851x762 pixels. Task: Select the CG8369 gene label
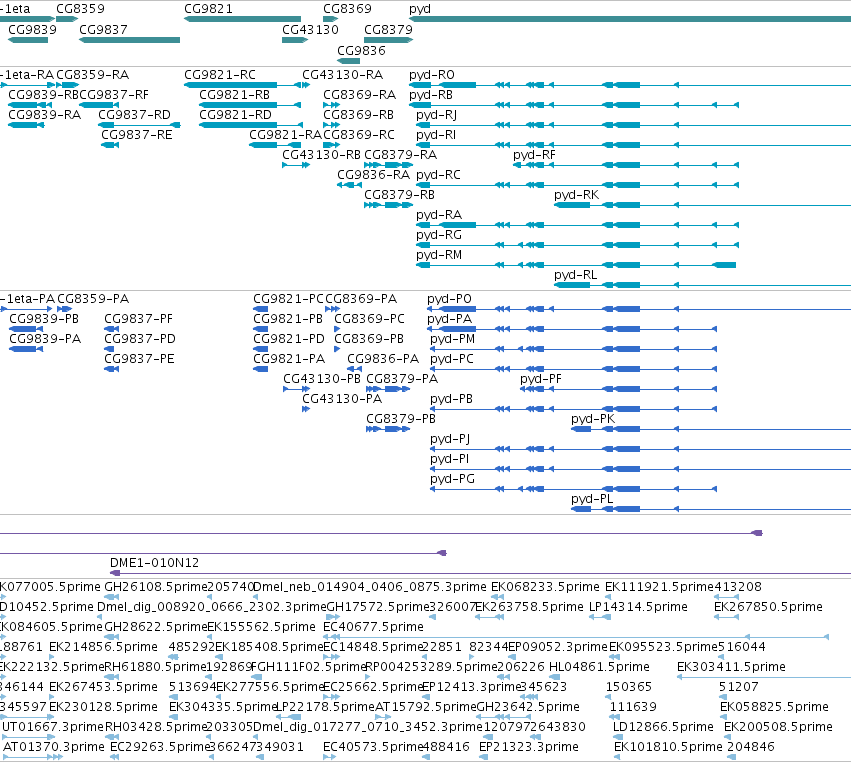[x=347, y=9]
